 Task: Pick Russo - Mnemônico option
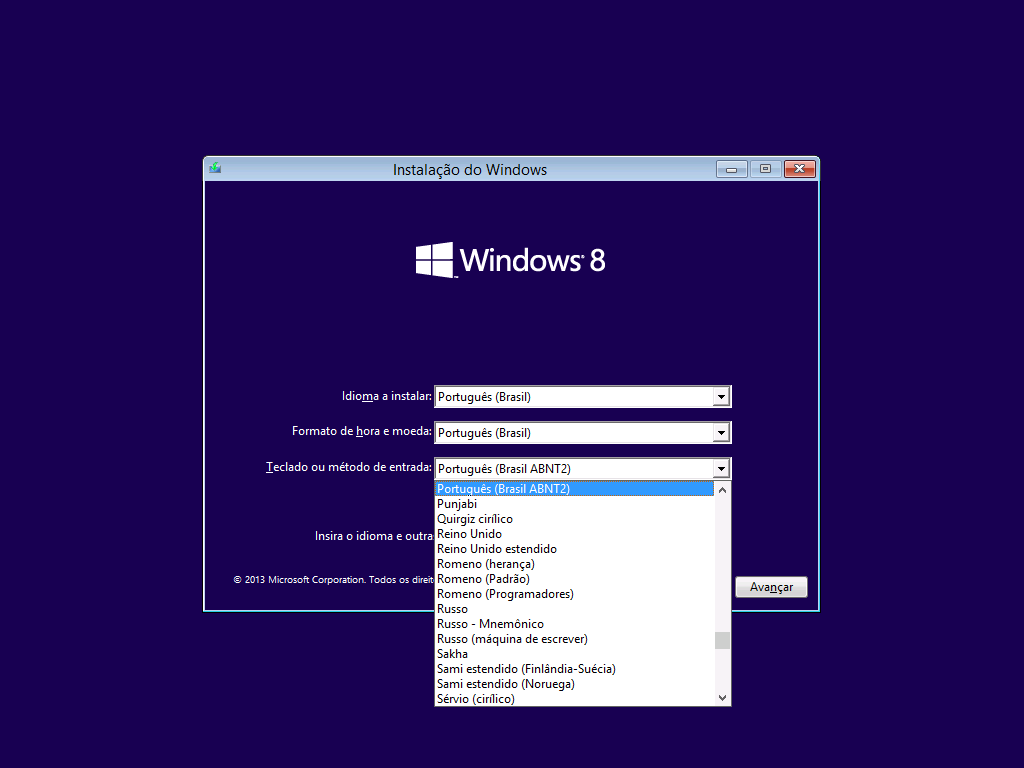coord(574,624)
